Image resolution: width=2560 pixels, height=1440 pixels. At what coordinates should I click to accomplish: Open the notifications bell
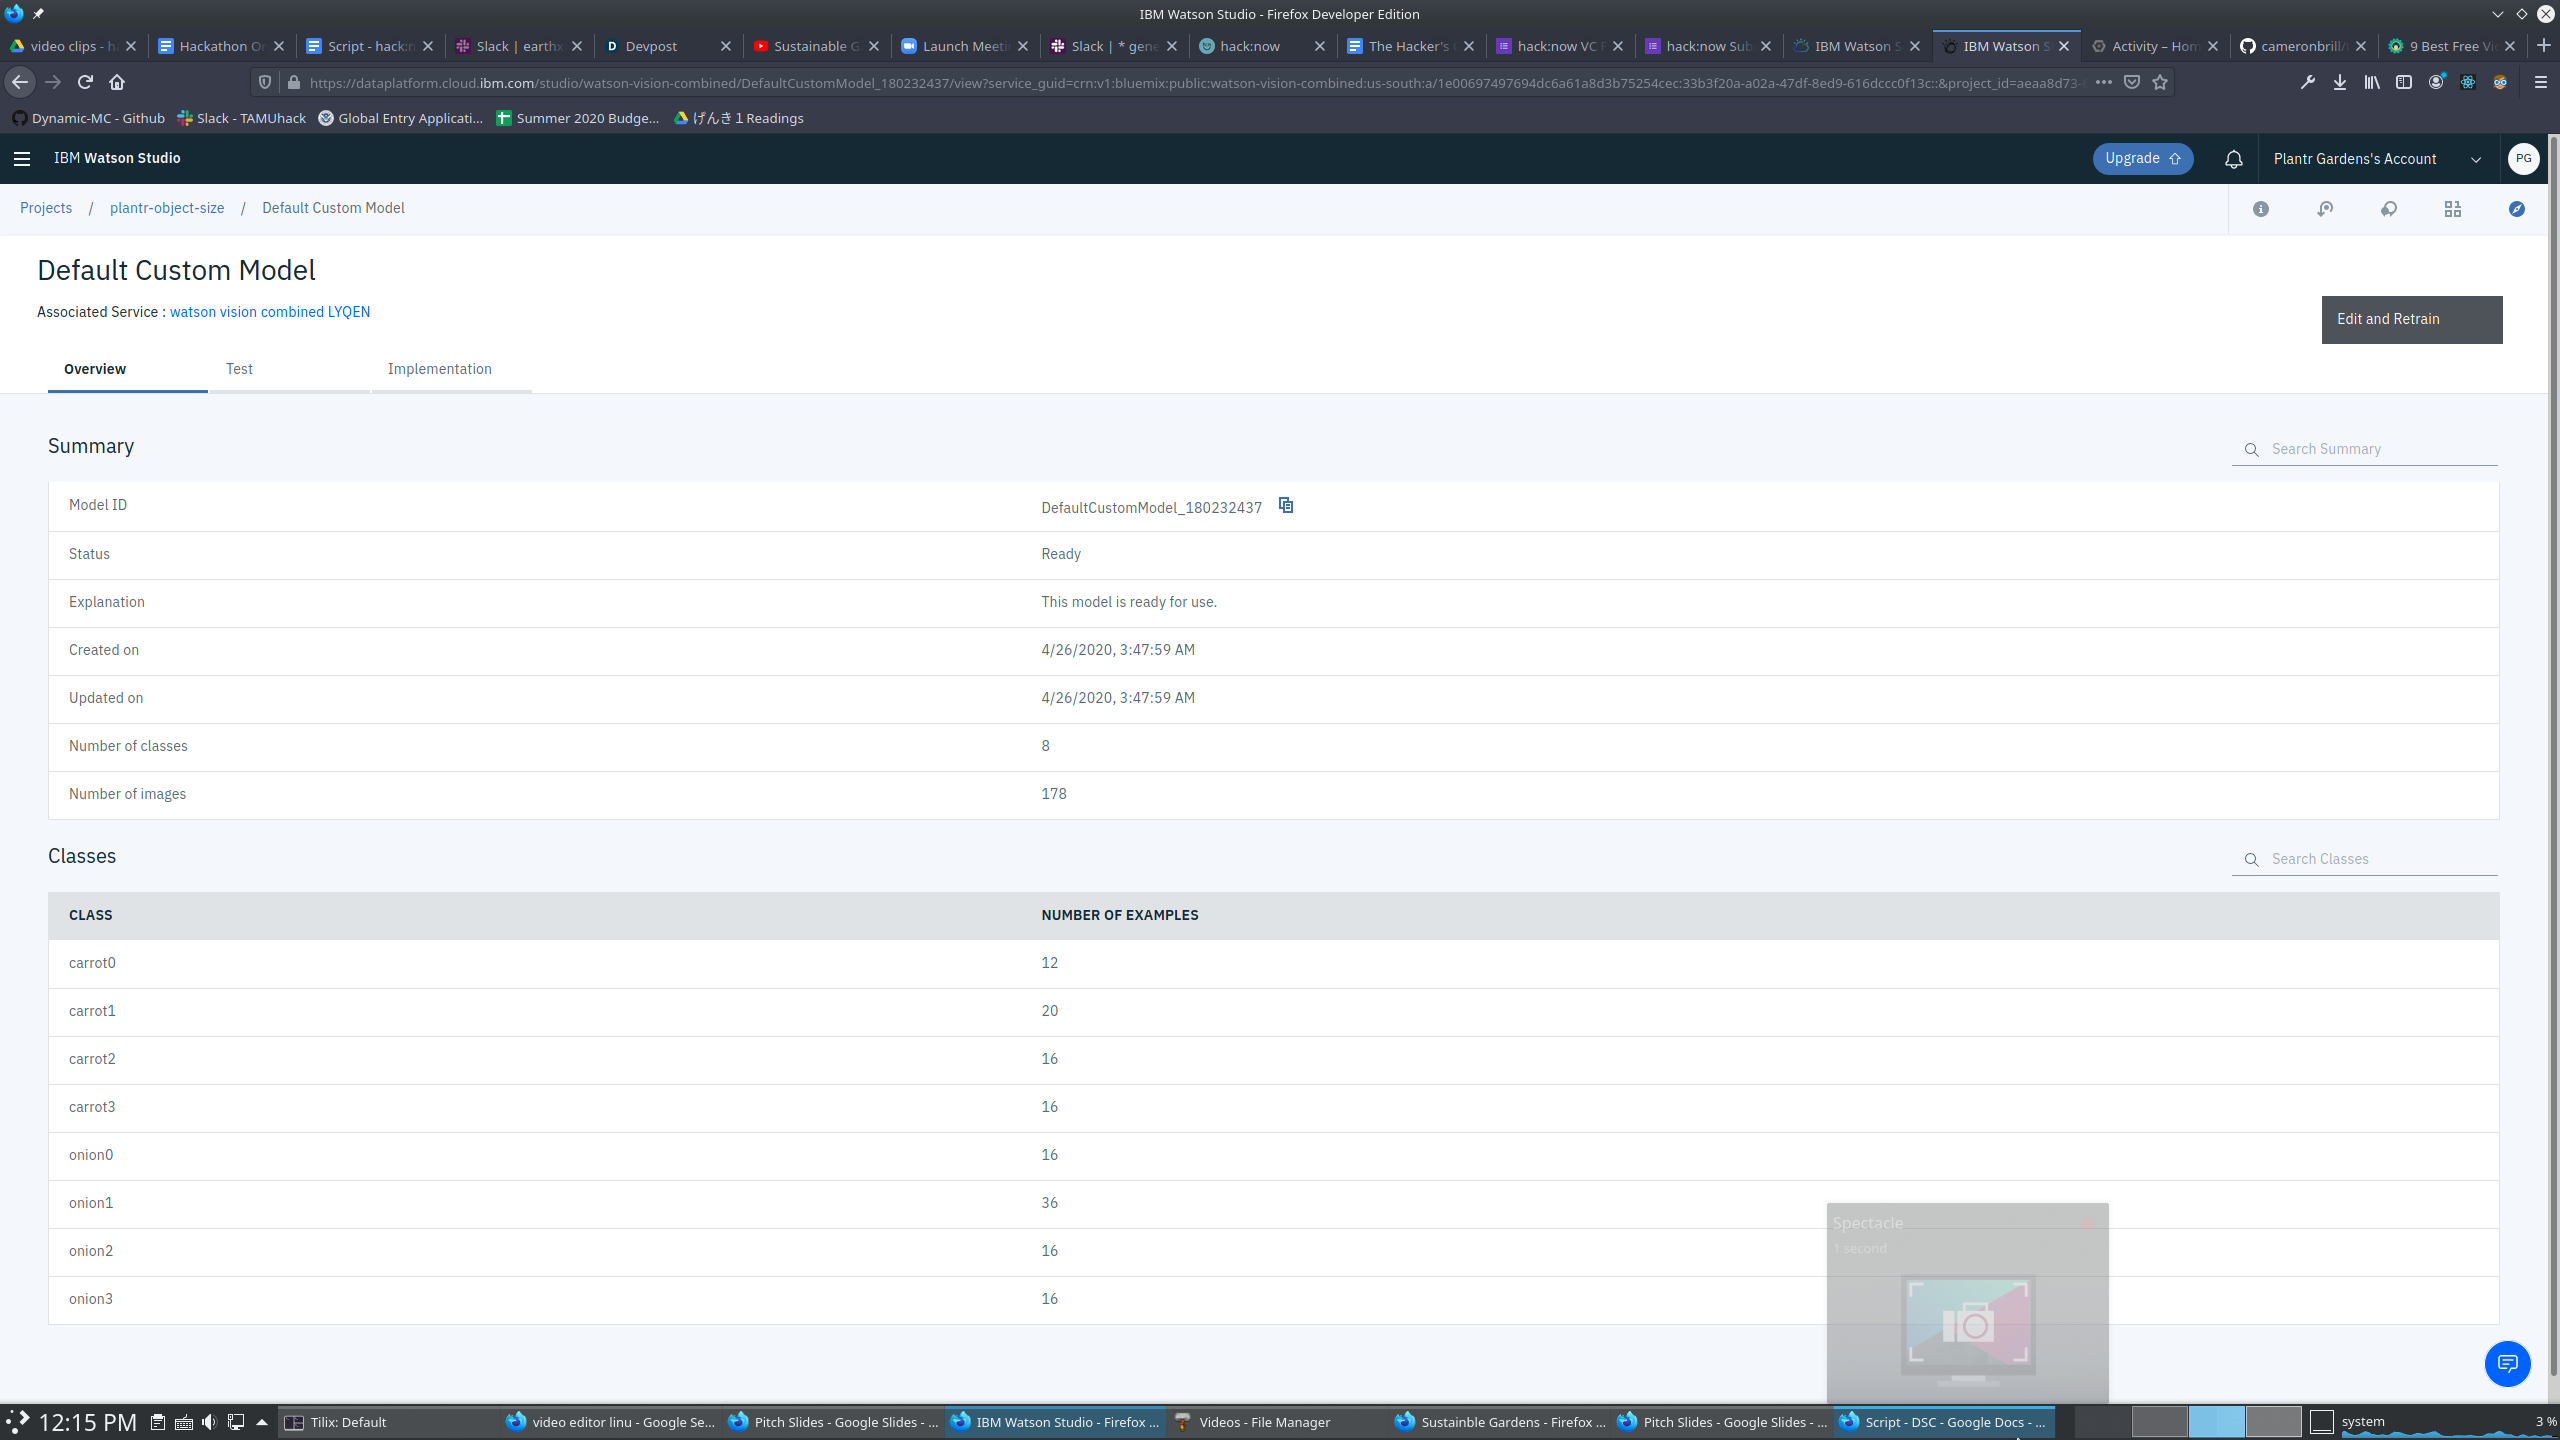[2233, 159]
